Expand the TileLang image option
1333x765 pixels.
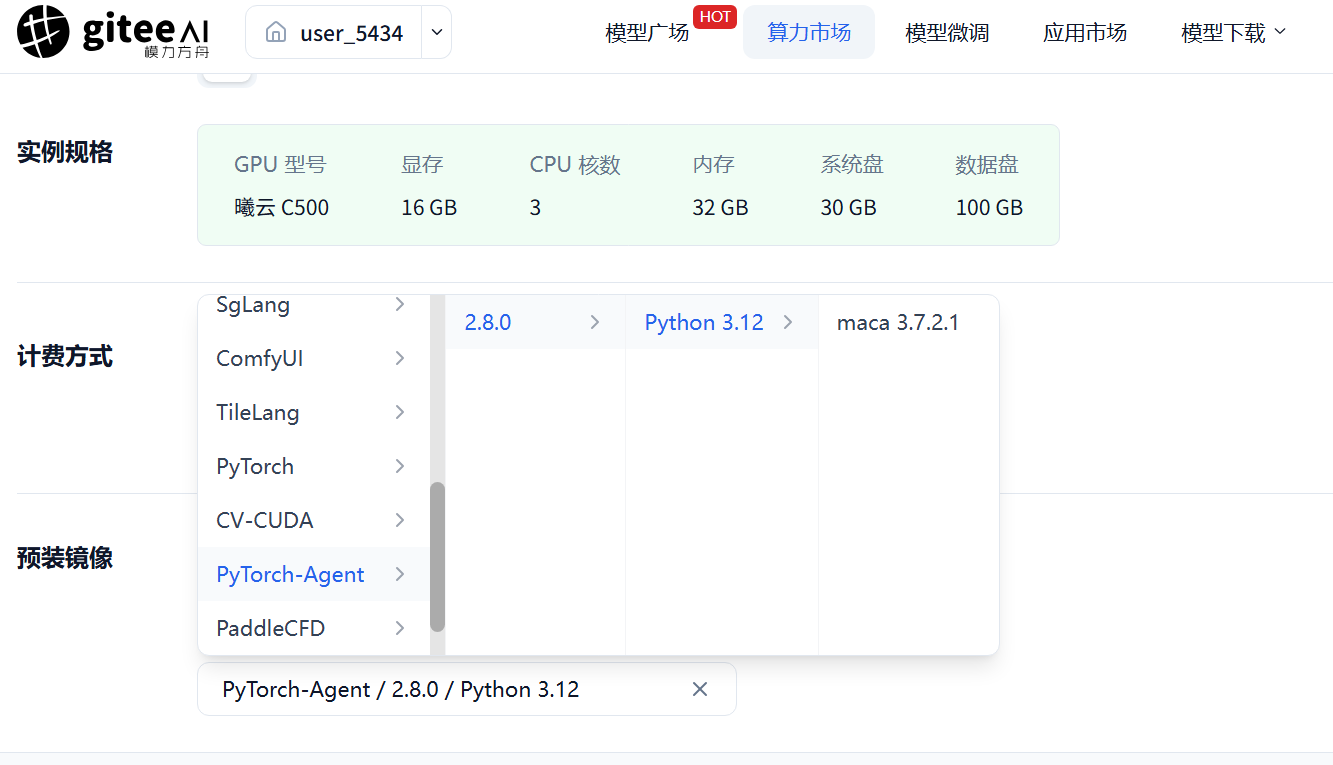[x=314, y=412]
